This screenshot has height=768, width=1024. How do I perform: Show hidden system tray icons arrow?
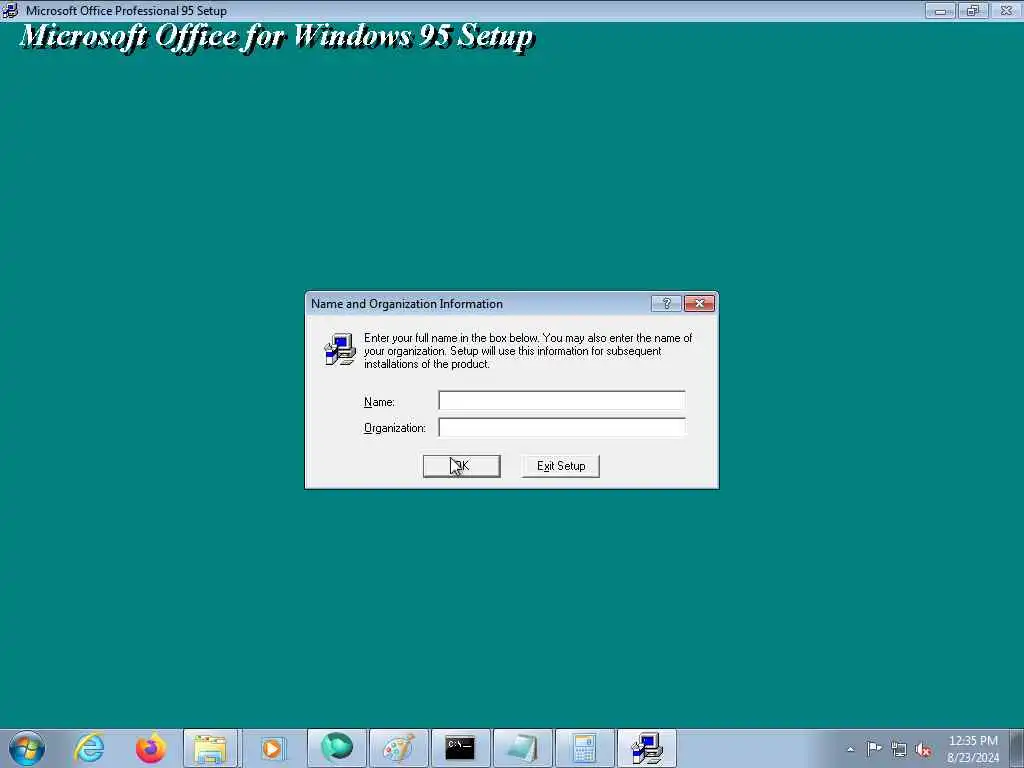pos(850,749)
